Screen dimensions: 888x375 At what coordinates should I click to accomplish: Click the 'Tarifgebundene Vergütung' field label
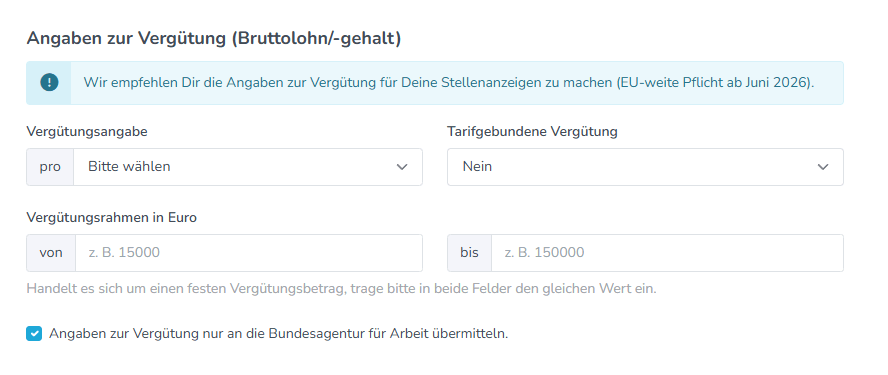click(x=532, y=131)
